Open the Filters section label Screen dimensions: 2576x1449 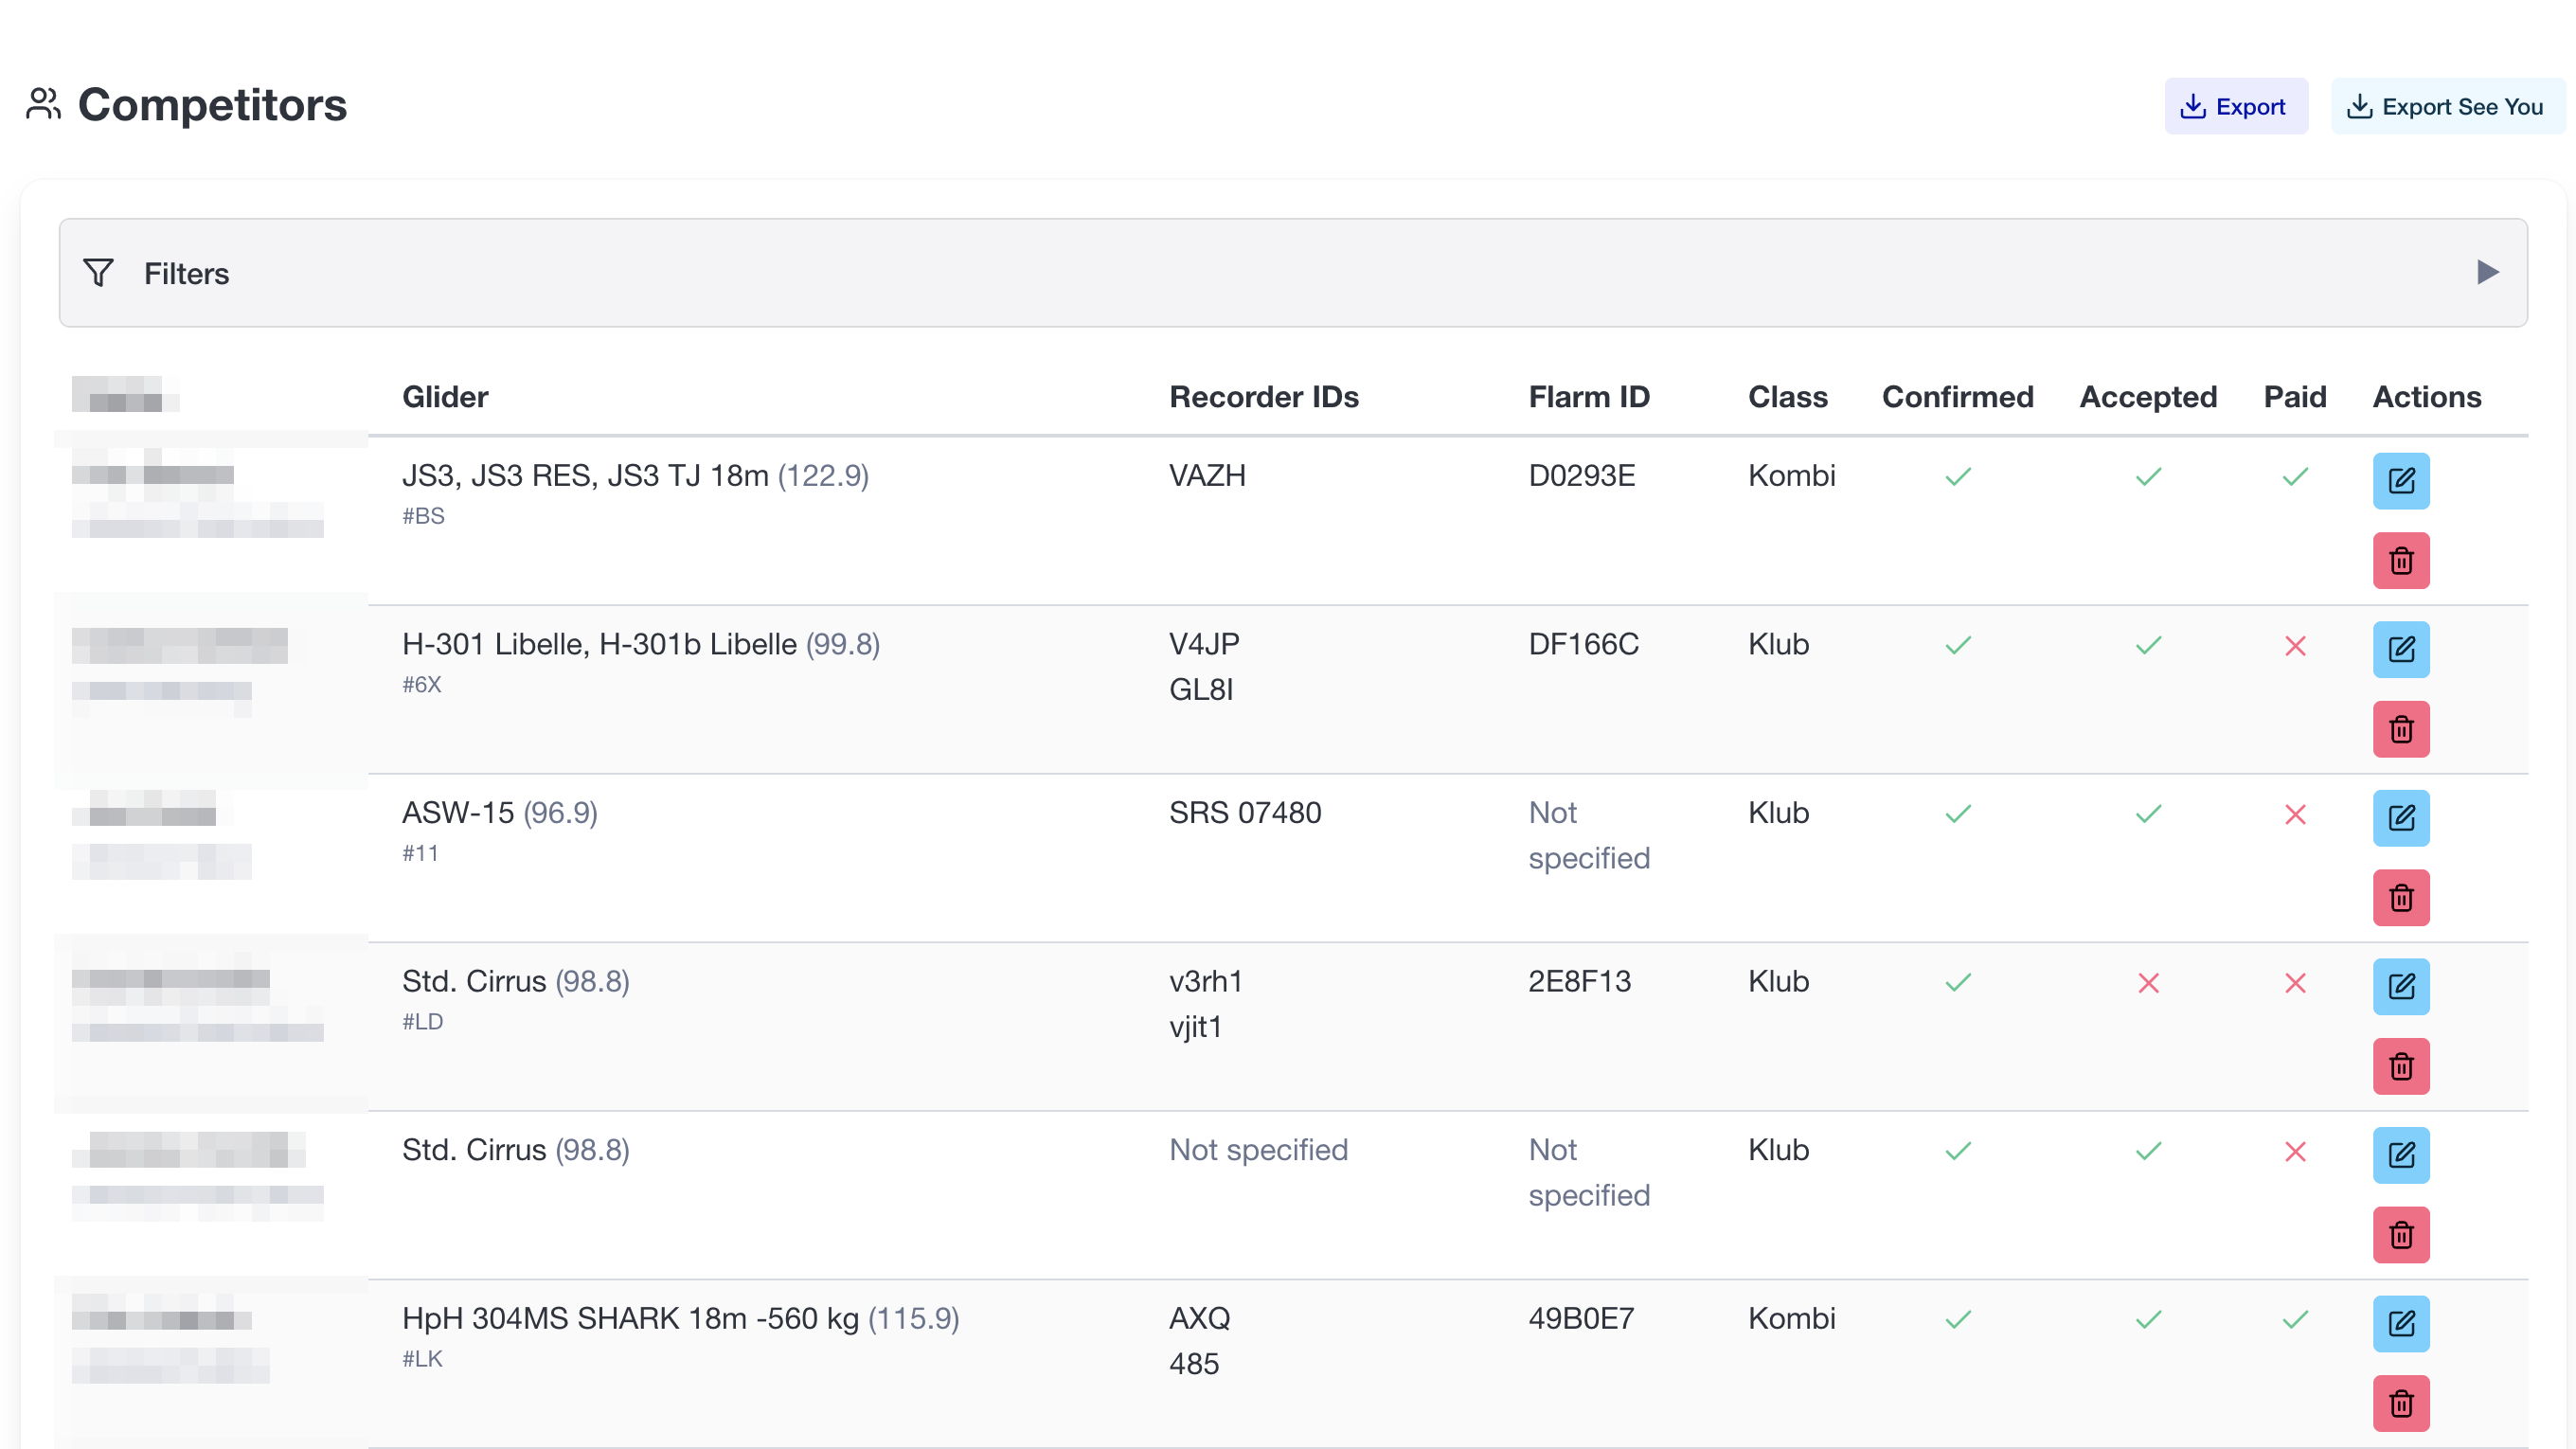pos(186,274)
